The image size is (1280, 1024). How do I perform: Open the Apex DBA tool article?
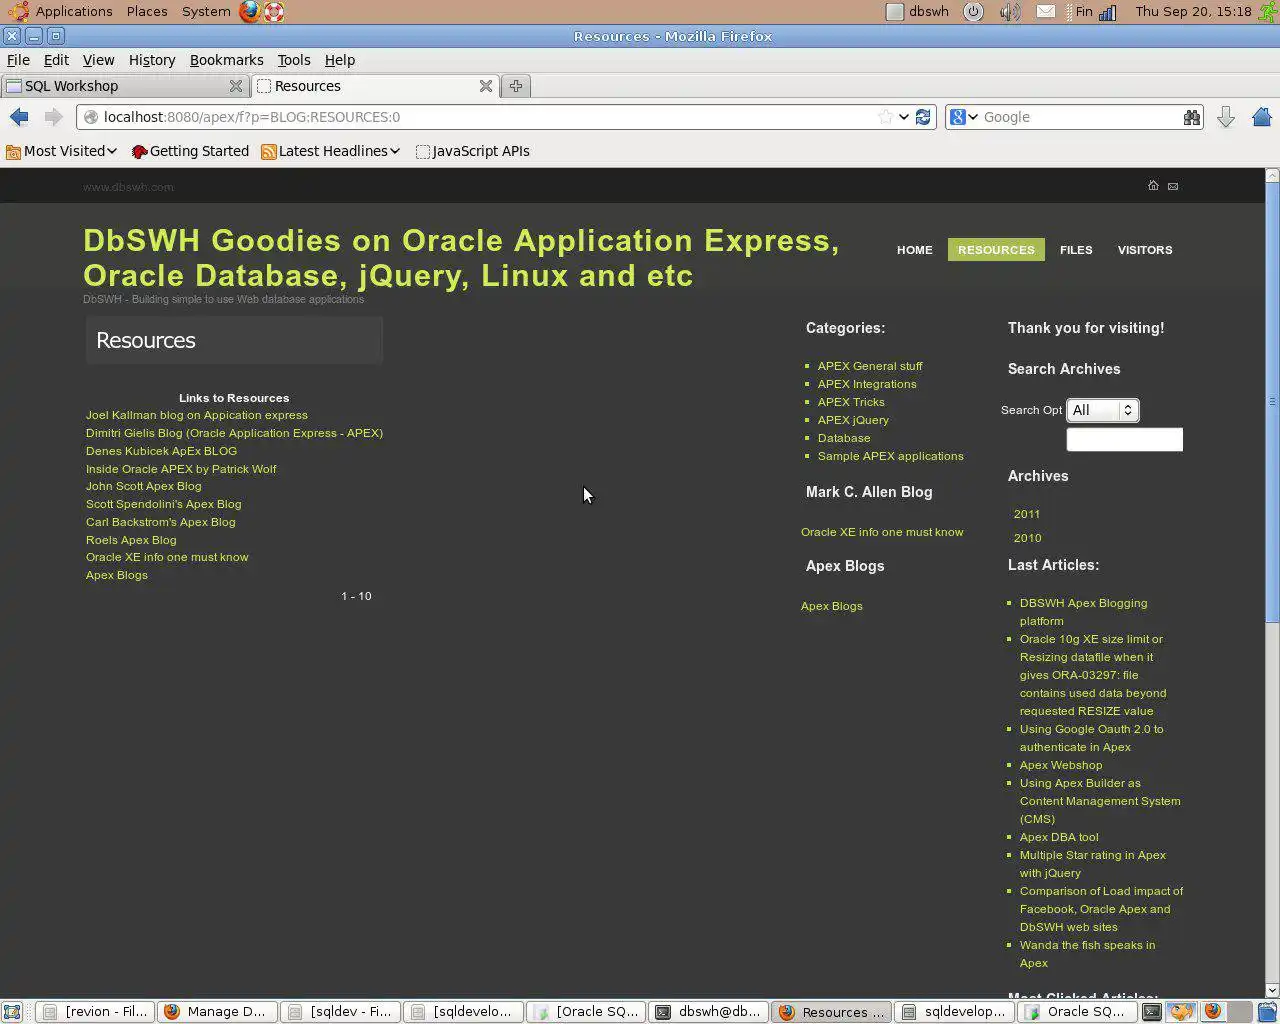pyautogui.click(x=1059, y=837)
